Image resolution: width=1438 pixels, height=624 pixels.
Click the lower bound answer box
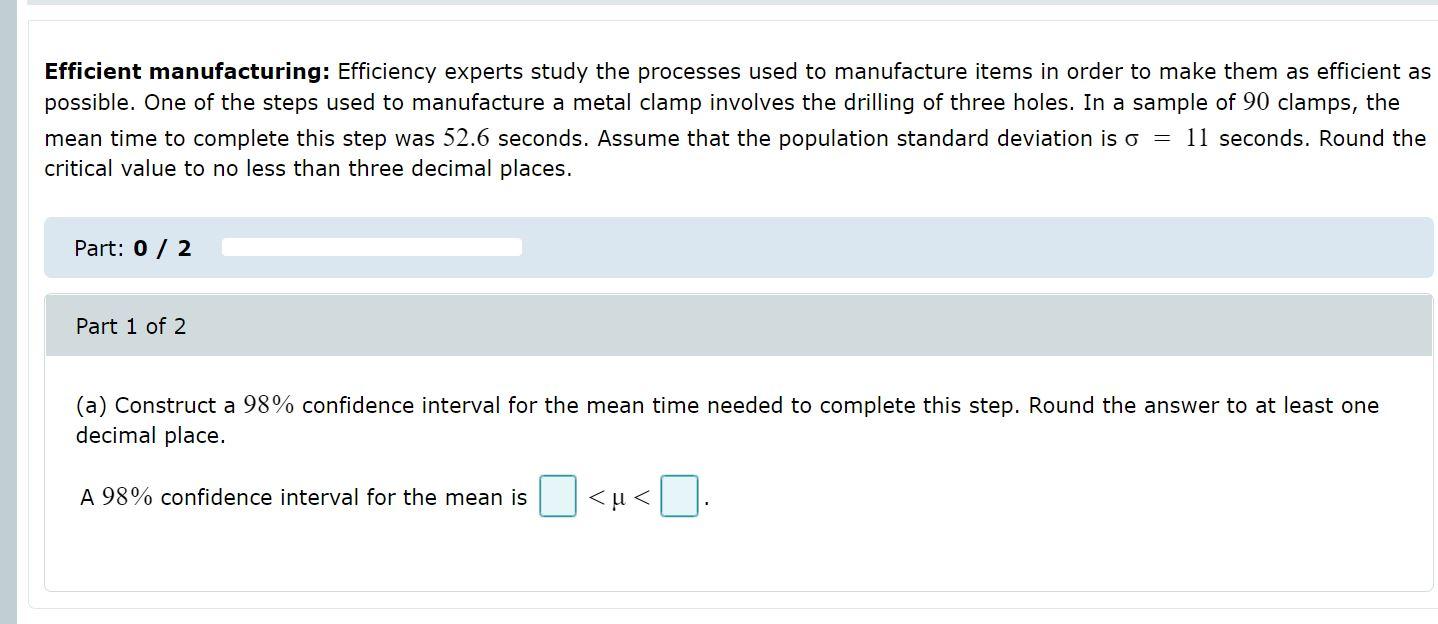[x=558, y=496]
